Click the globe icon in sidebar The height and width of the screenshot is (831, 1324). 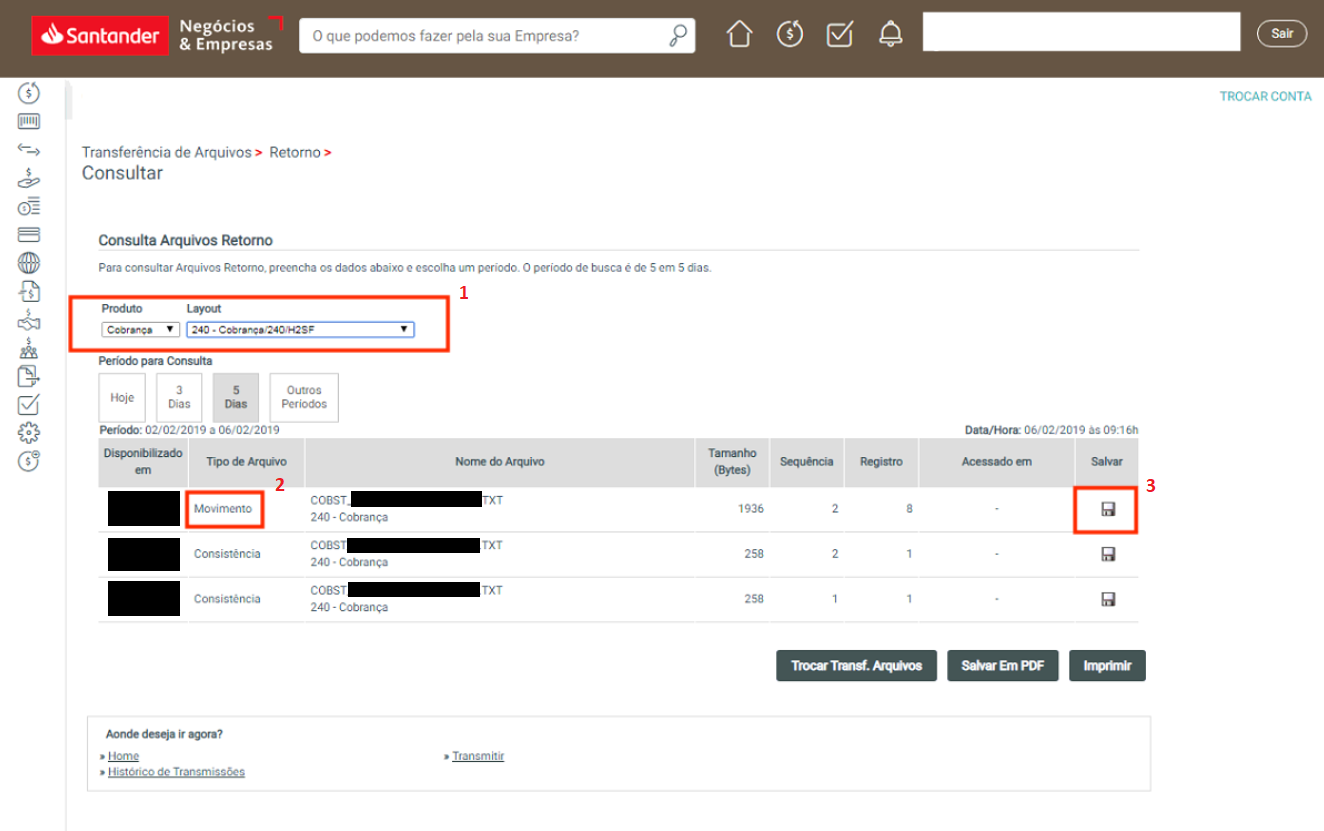[x=29, y=263]
